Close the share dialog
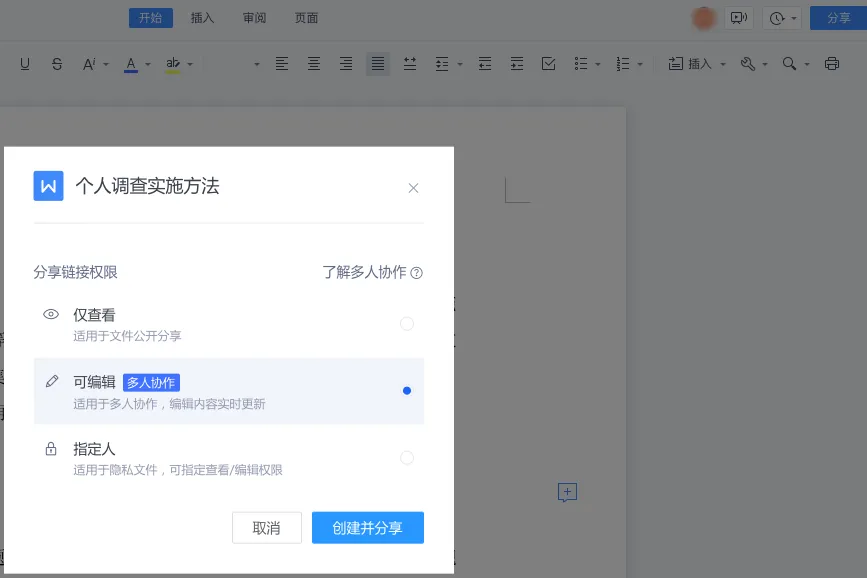The width and height of the screenshot is (867, 578). (413, 188)
